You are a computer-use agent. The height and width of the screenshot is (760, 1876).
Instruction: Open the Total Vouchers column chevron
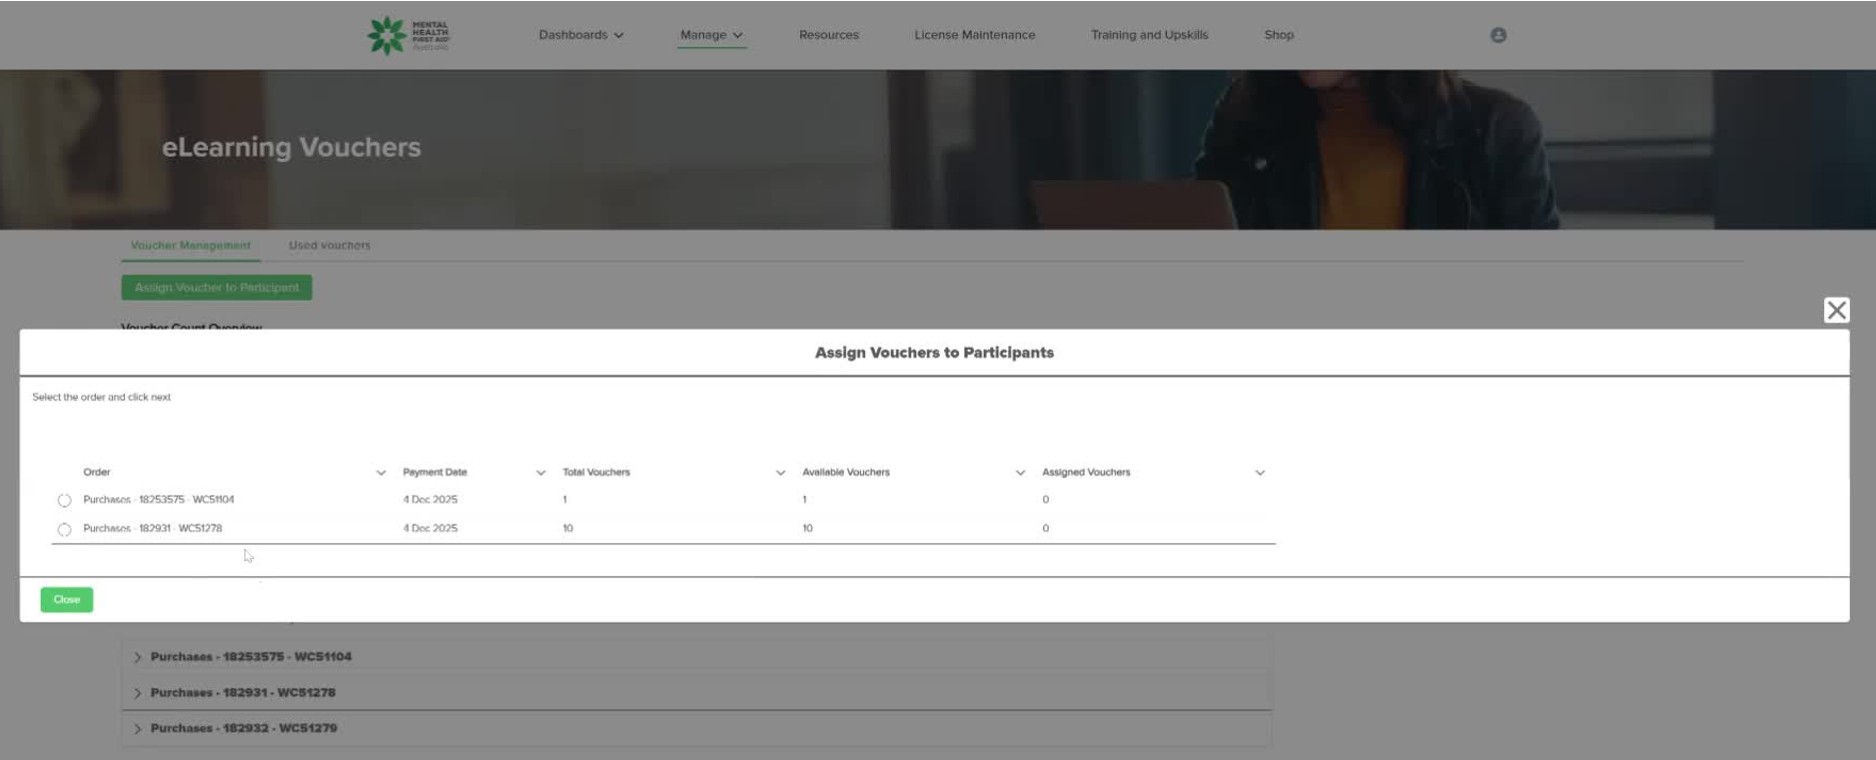pyautogui.click(x=781, y=473)
